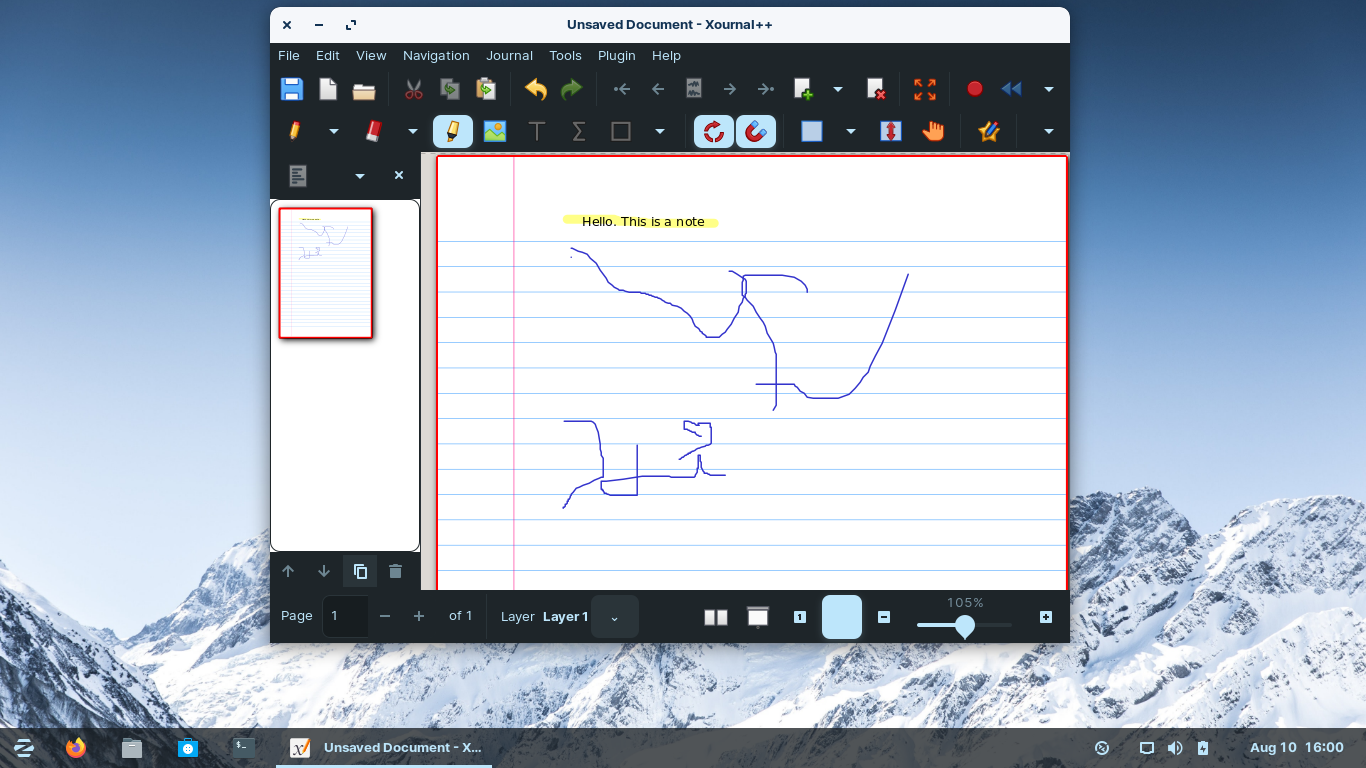Screen dimensions: 1366x768
Task: Select the Eraser tool
Action: click(x=373, y=131)
